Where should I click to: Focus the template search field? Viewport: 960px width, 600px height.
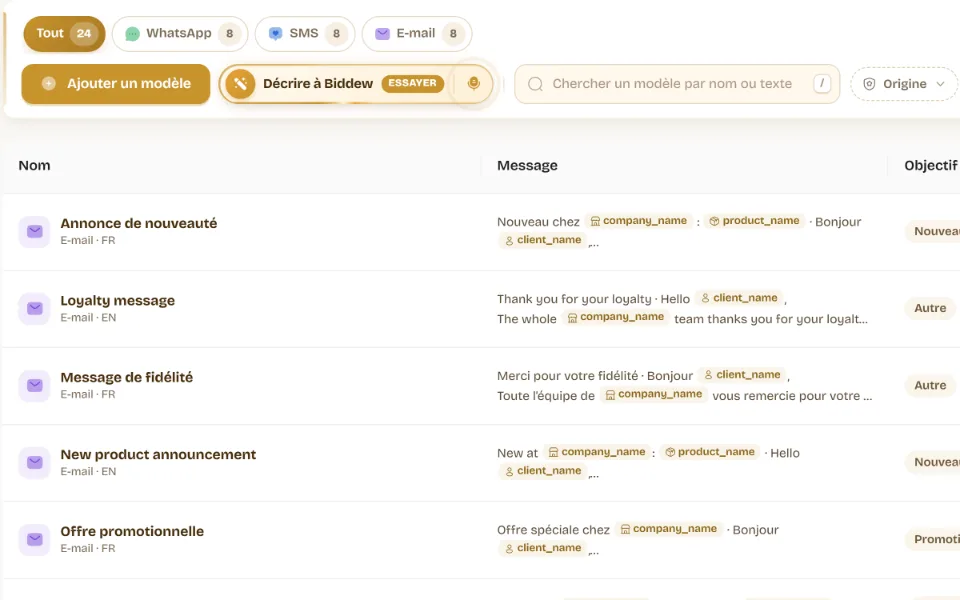[677, 84]
